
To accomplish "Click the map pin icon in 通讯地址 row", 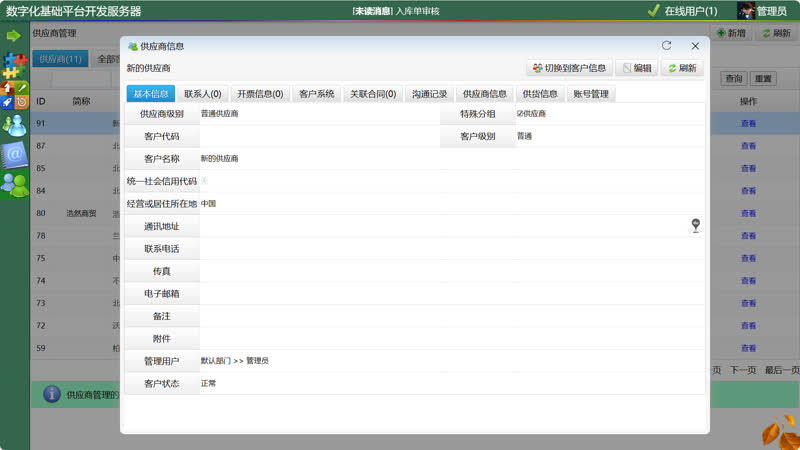I will tap(695, 226).
